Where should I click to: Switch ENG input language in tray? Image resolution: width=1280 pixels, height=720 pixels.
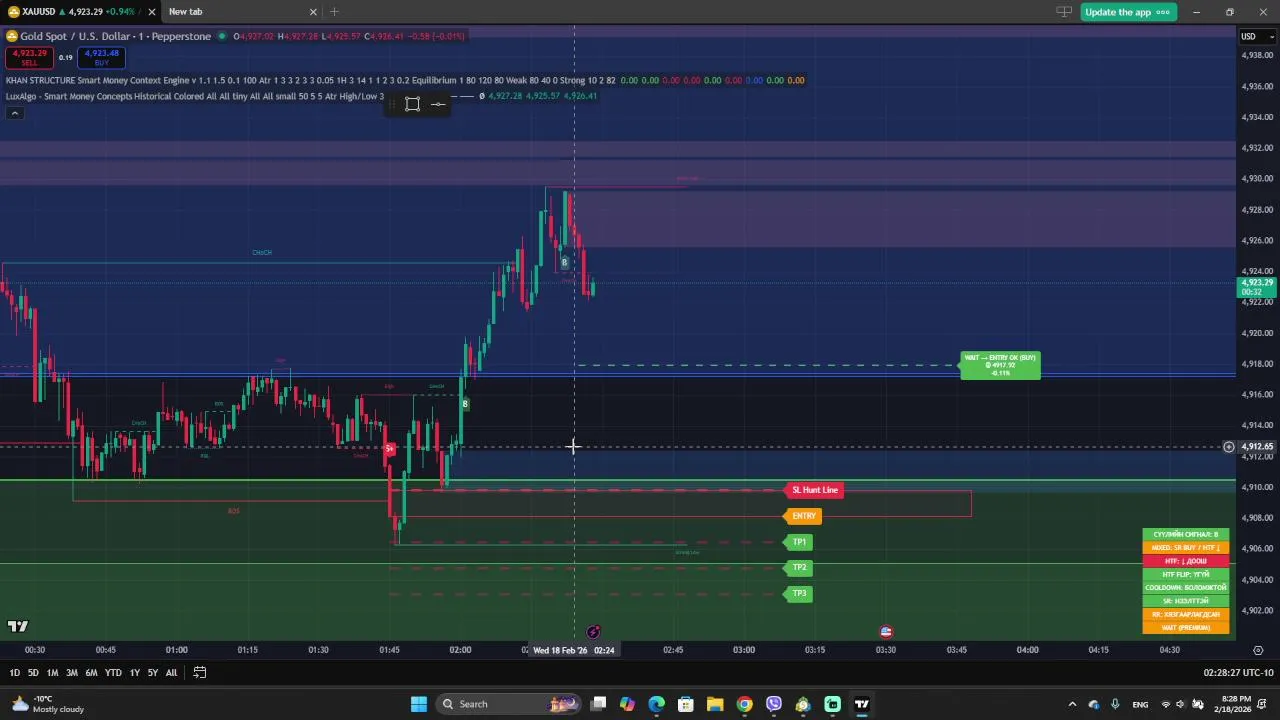[x=1140, y=704]
